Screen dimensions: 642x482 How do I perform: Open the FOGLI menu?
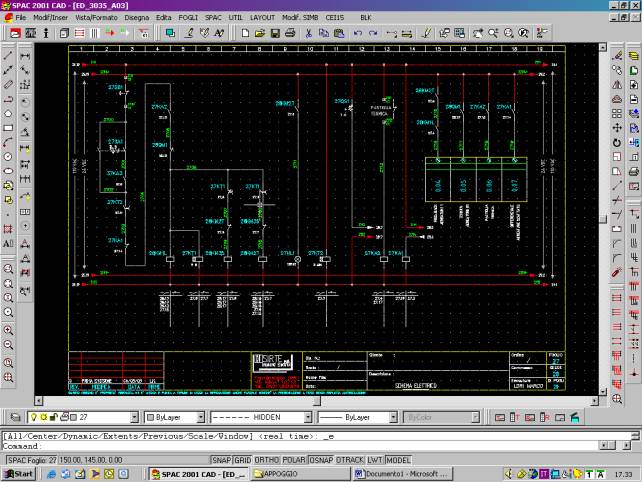coord(188,18)
